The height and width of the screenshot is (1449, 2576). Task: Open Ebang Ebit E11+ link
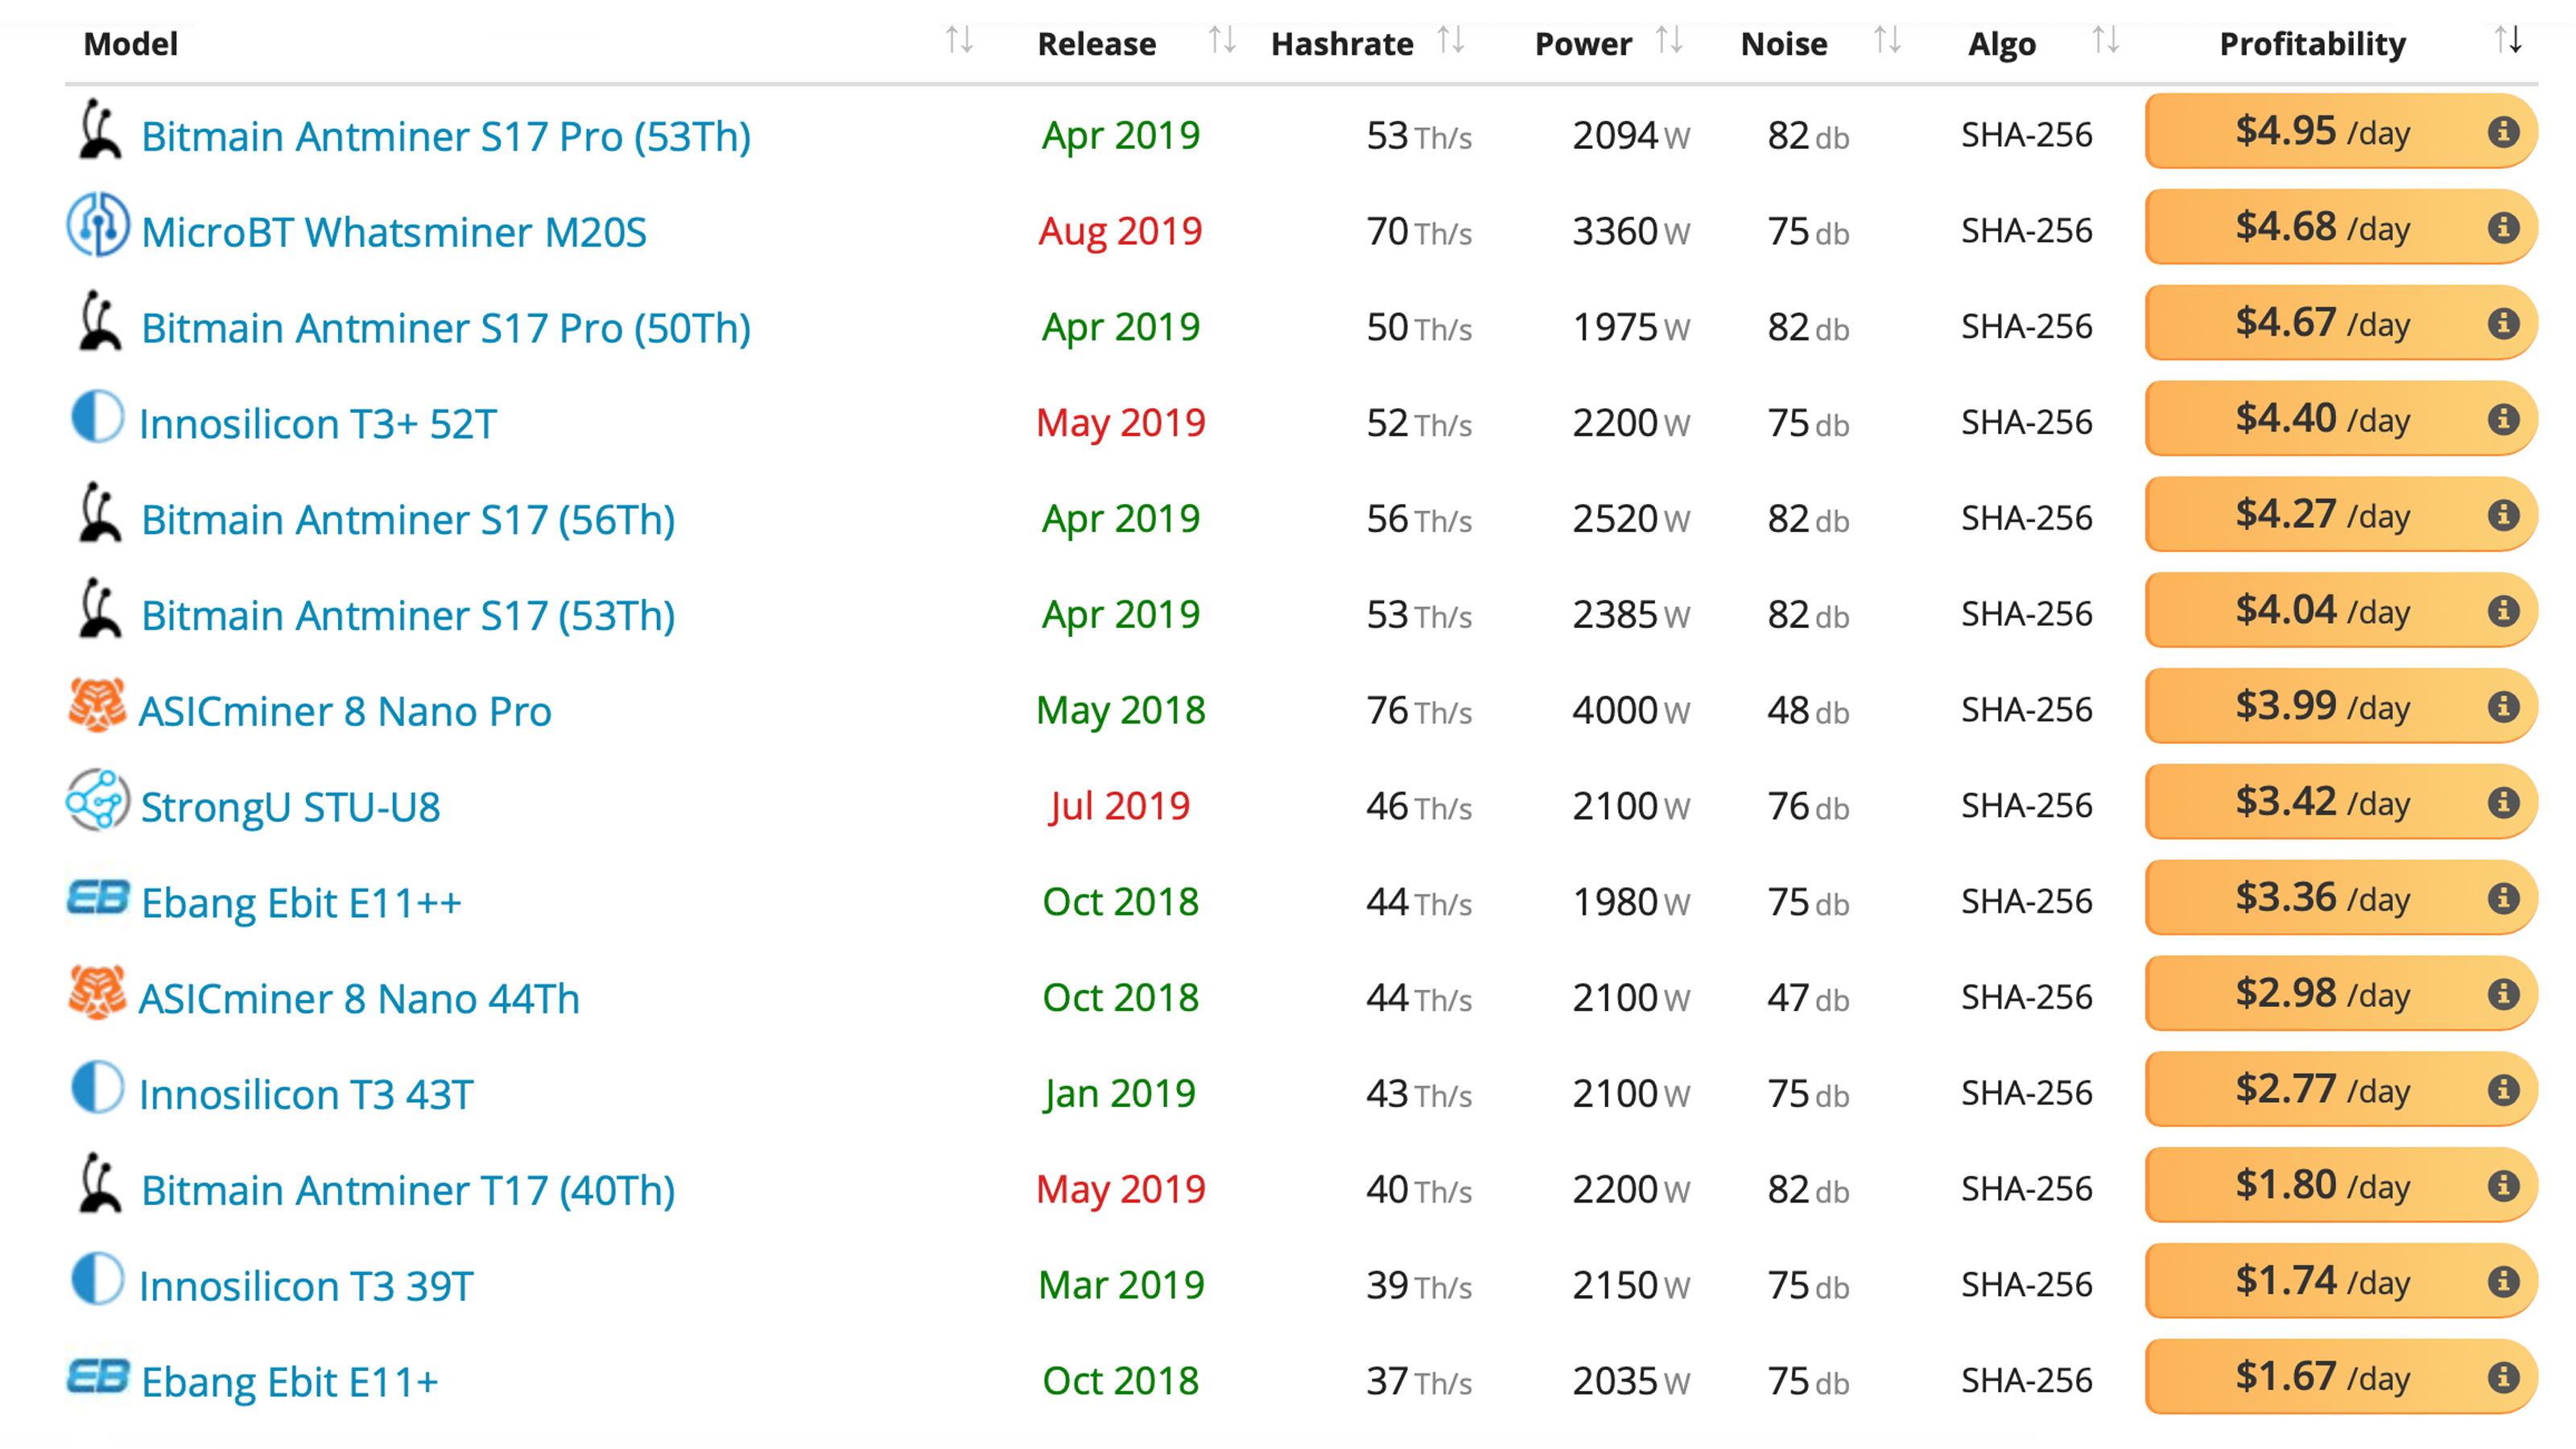[x=290, y=1382]
